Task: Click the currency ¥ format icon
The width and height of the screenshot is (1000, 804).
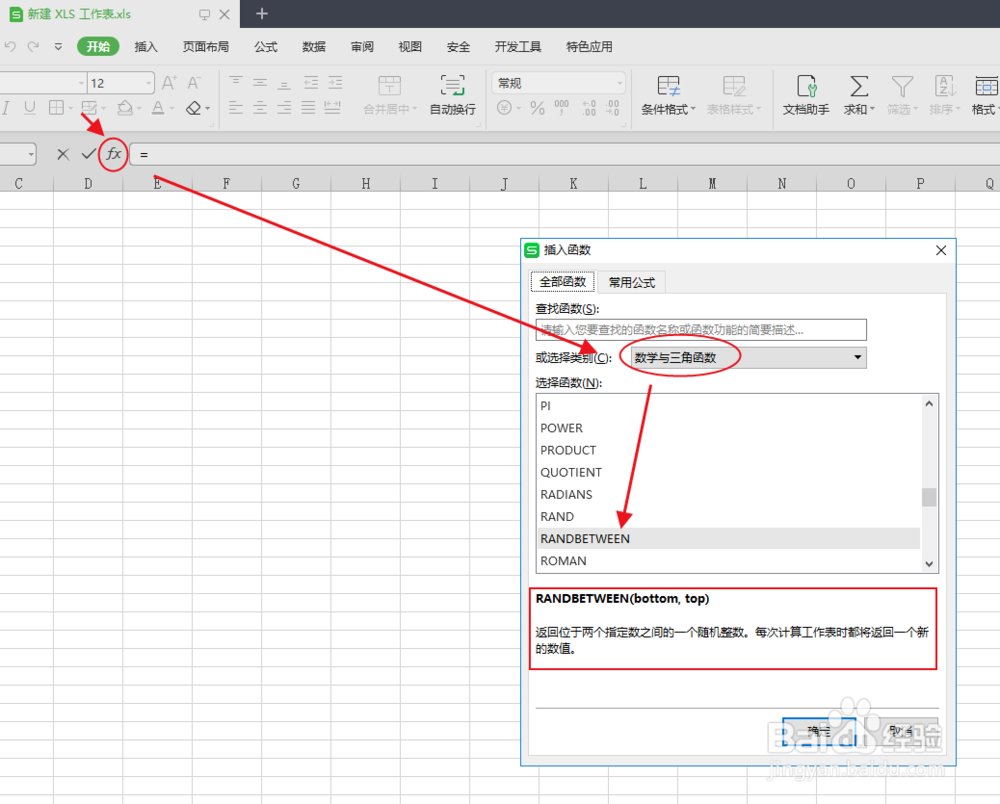Action: [x=504, y=108]
